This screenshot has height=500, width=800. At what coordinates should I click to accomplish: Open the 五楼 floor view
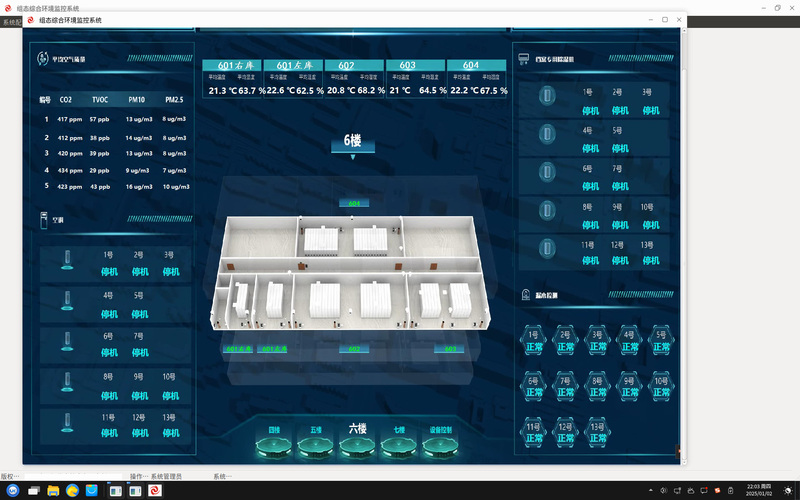pyautogui.click(x=316, y=441)
